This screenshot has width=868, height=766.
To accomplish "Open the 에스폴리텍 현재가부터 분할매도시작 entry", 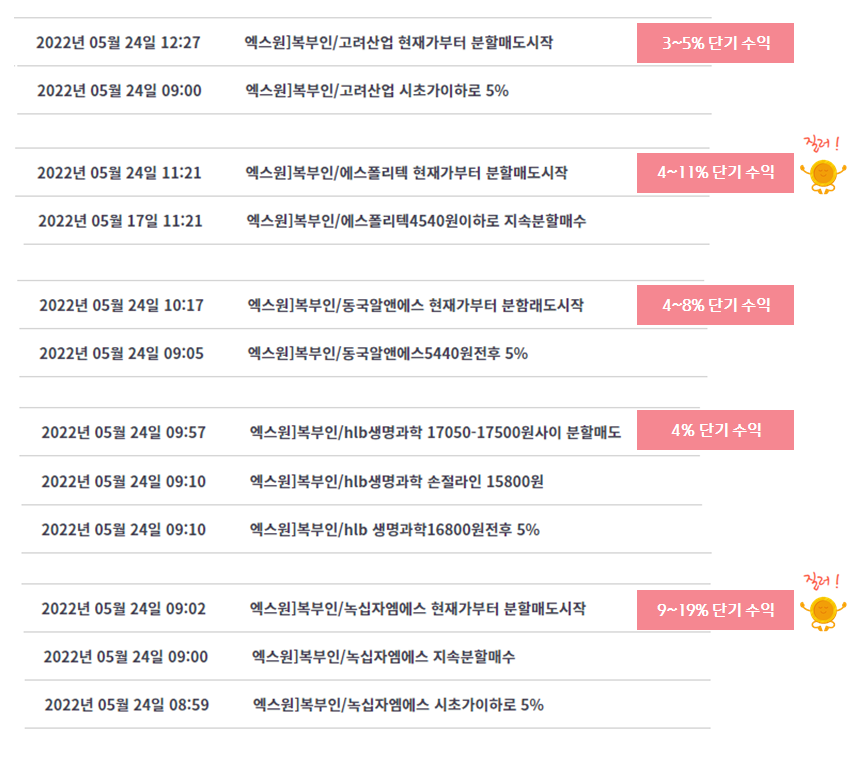I will point(407,173).
